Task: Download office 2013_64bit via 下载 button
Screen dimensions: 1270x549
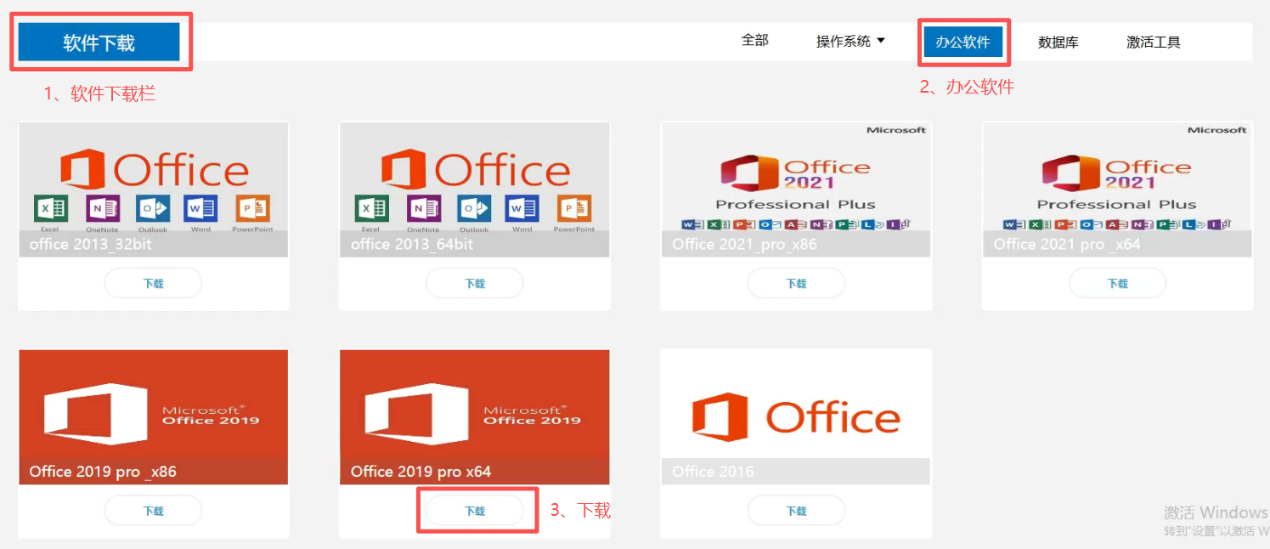Action: 474,283
